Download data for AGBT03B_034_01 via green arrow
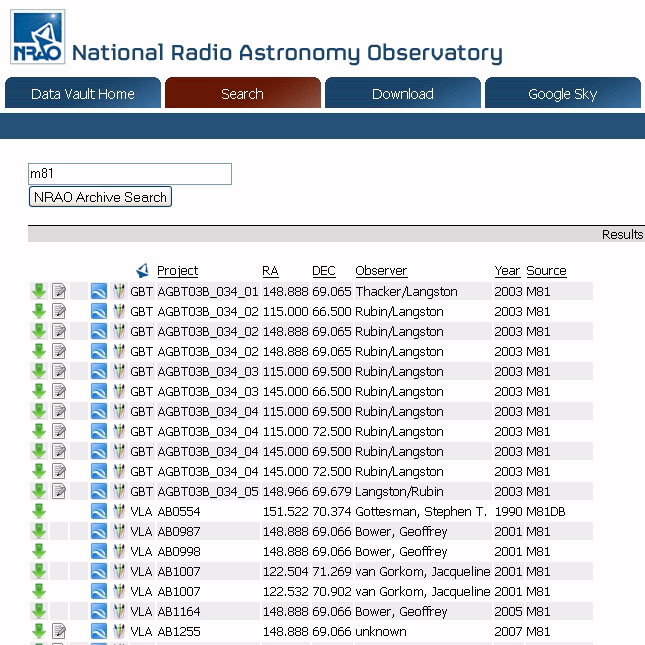Viewport: 645px width, 645px height. point(39,291)
